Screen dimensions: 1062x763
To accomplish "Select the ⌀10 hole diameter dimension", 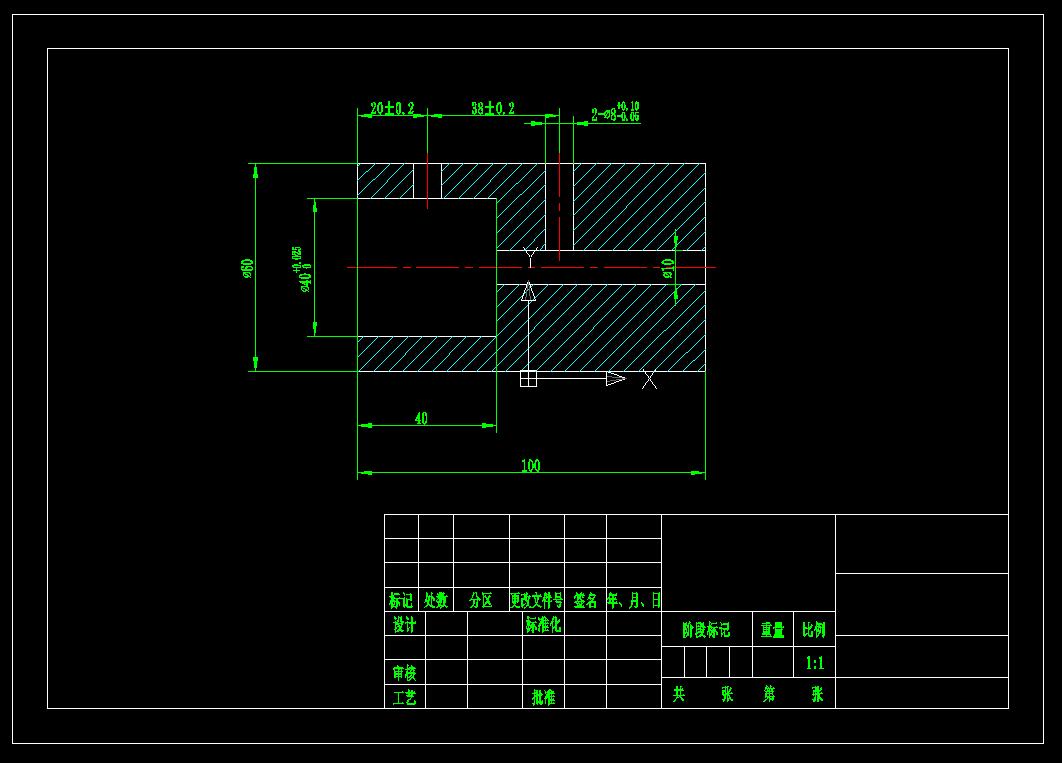I will [668, 269].
